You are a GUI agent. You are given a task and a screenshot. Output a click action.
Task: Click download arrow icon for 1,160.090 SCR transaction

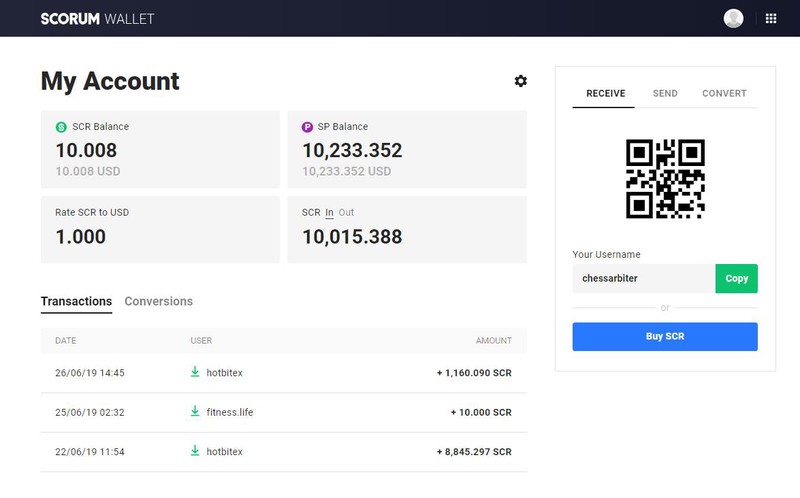point(195,372)
